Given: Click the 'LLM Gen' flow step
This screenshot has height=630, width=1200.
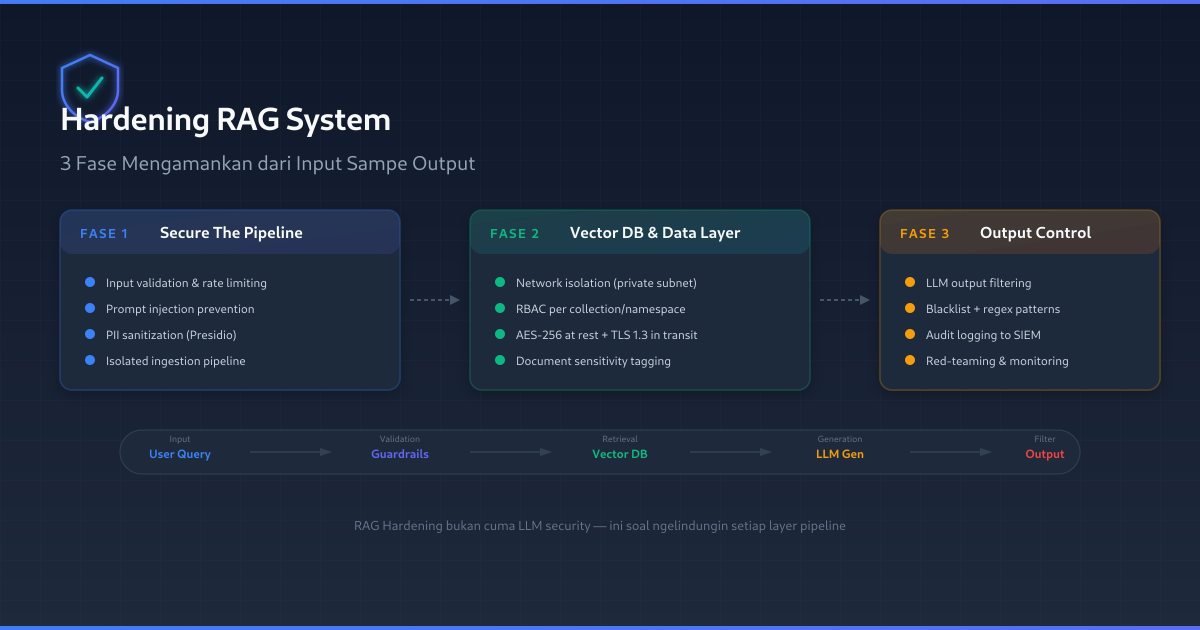Looking at the screenshot, I should click(x=840, y=454).
